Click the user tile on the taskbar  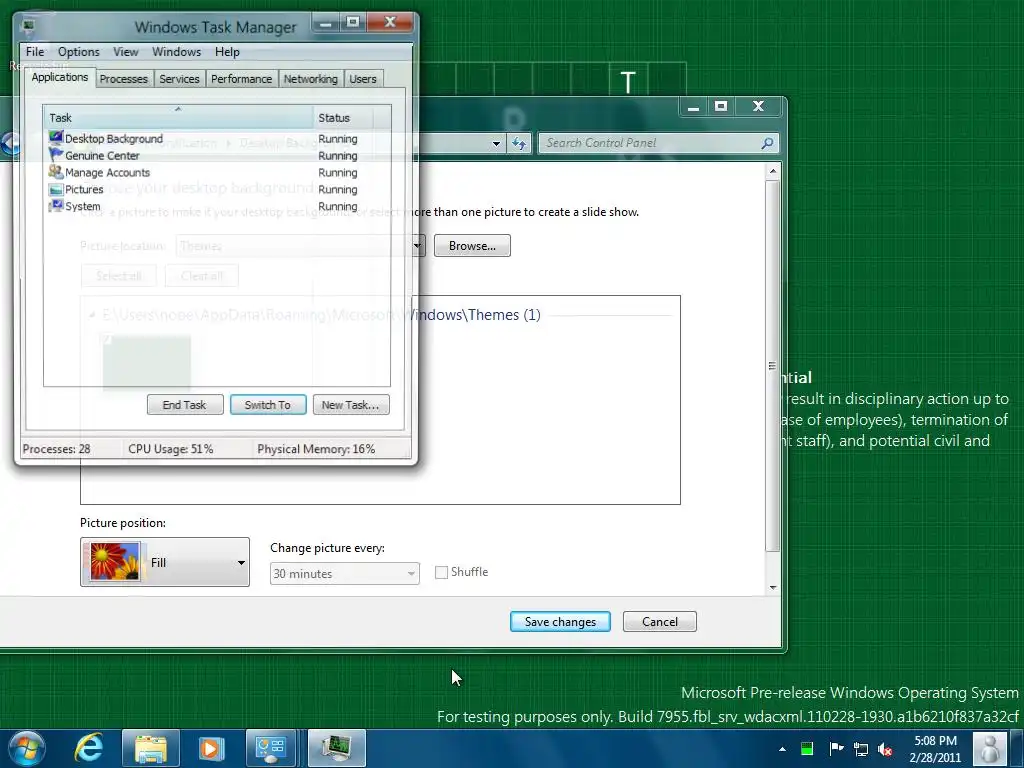tap(989, 748)
